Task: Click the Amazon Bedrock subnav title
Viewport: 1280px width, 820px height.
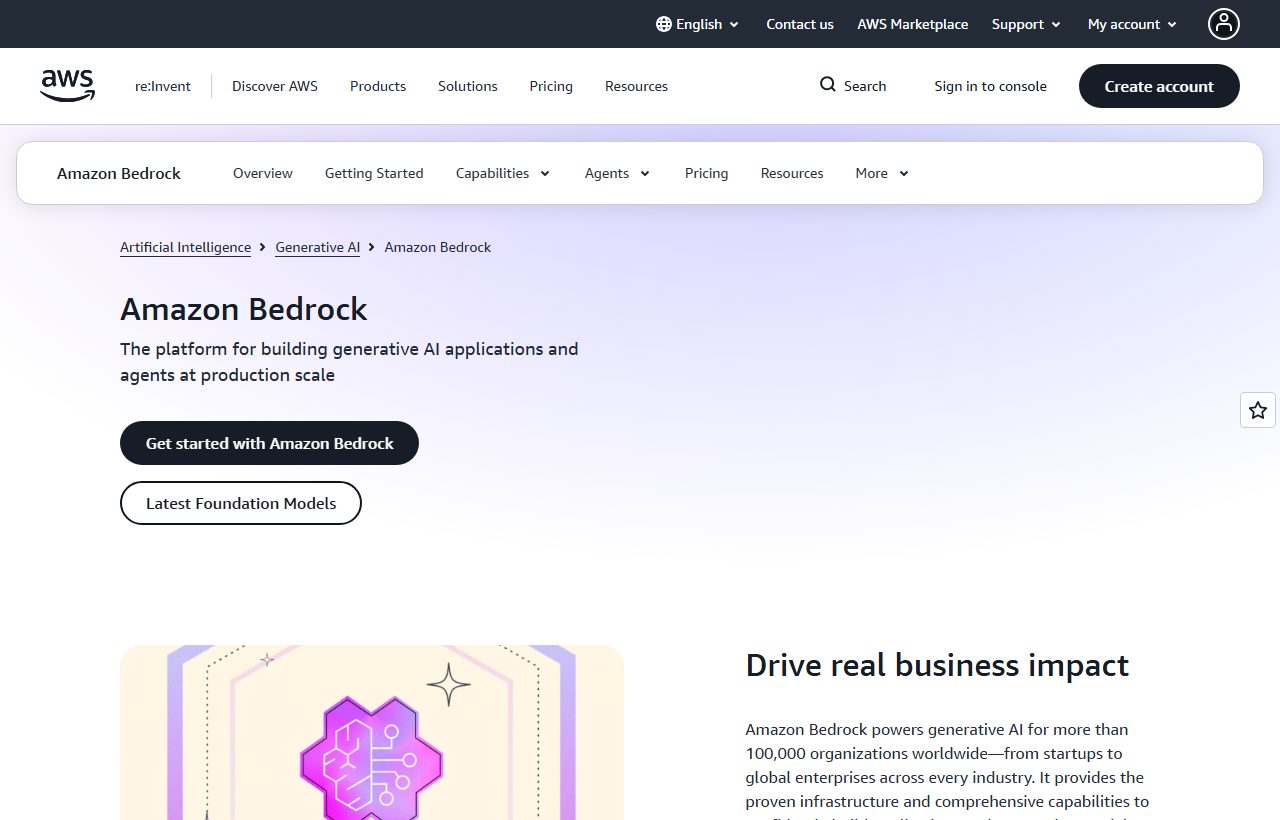Action: click(119, 173)
